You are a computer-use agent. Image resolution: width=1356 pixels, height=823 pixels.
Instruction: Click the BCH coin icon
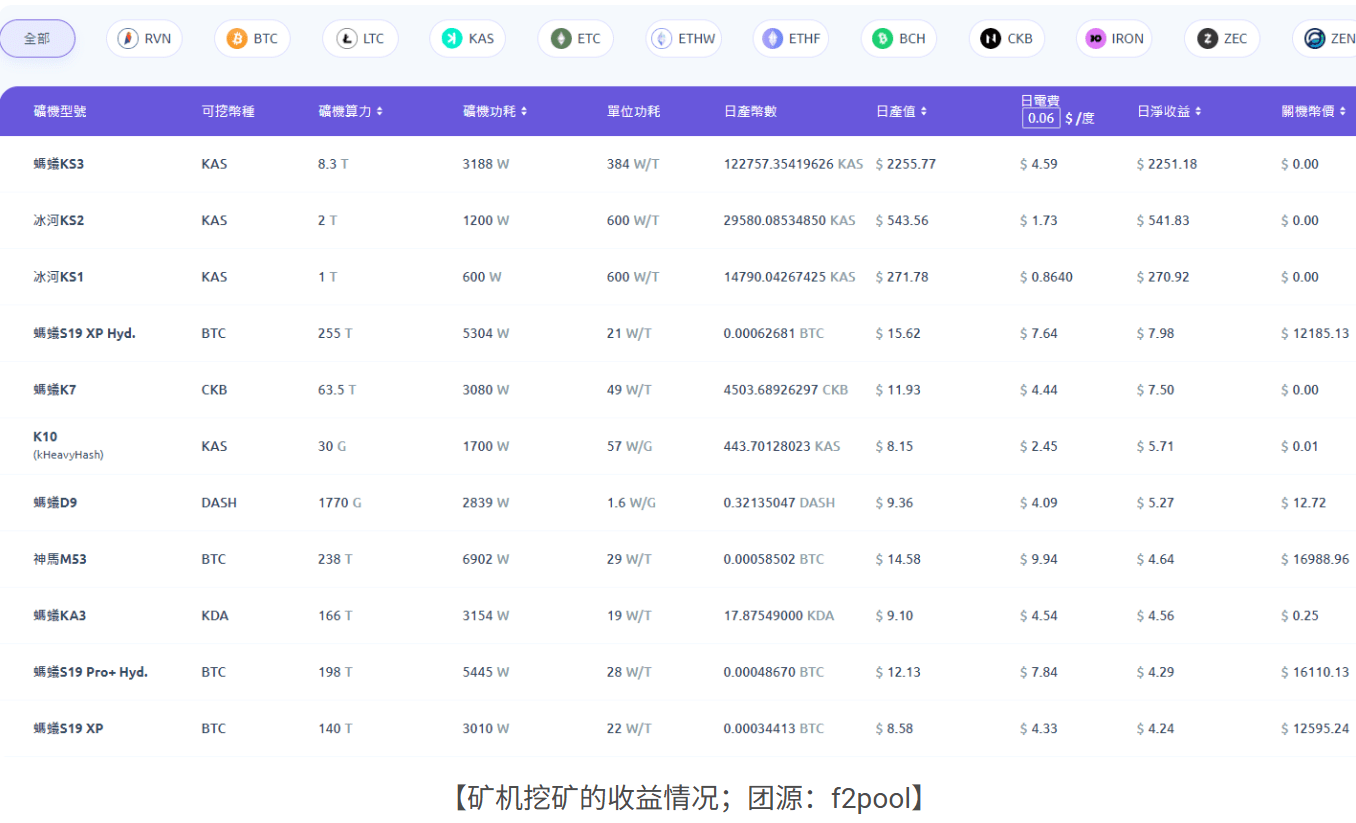pyautogui.click(x=882, y=39)
